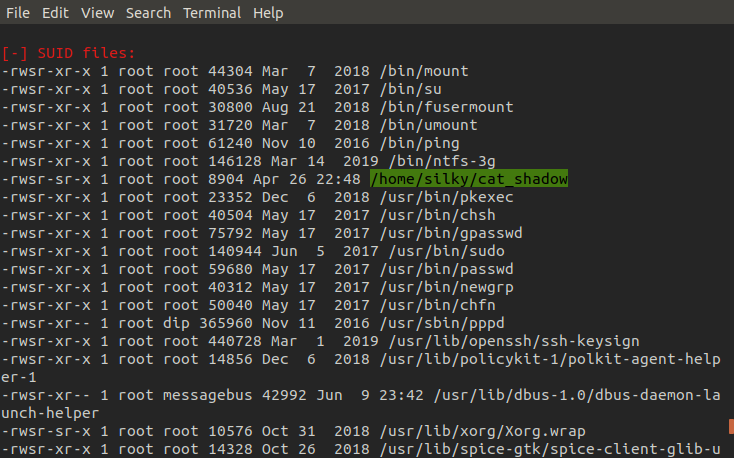734x458 pixels.
Task: Open the Terminal menu
Action: point(212,13)
